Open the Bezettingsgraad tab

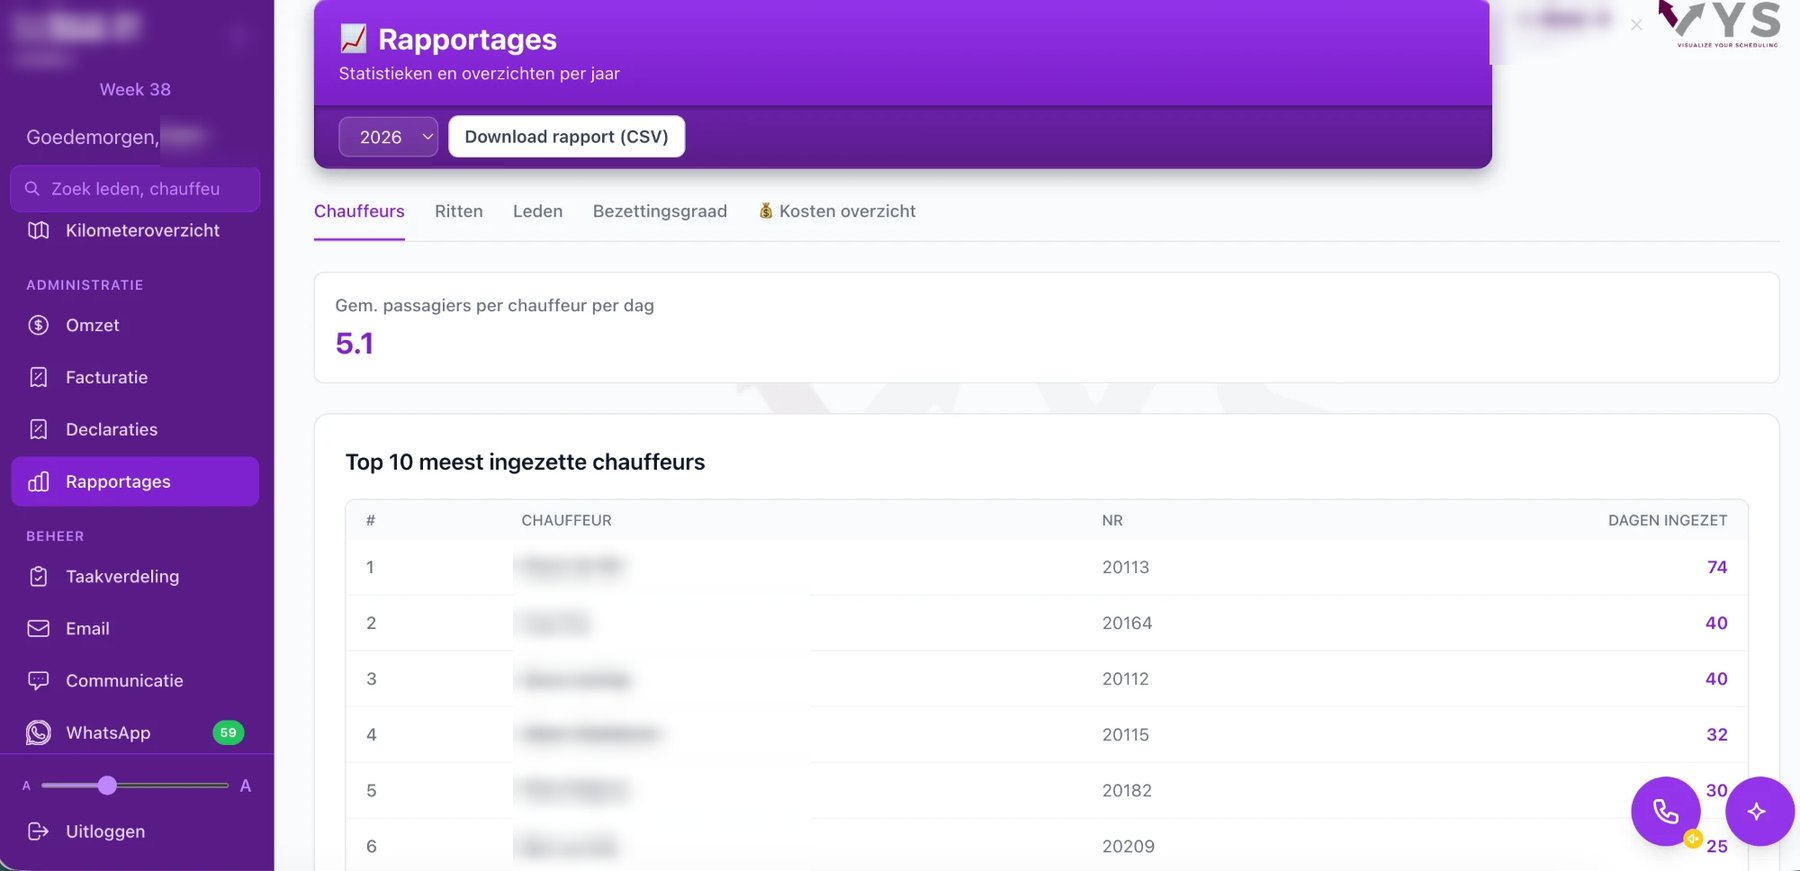pyautogui.click(x=659, y=211)
